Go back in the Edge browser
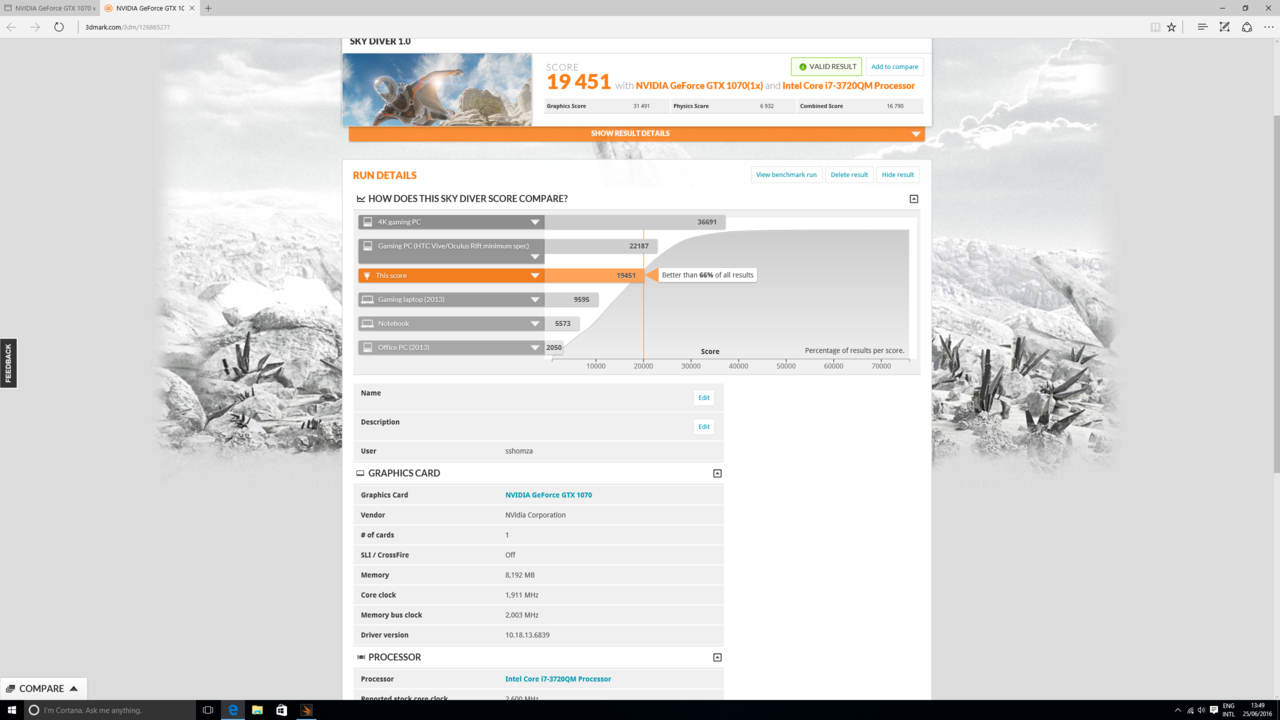 click(x=12, y=27)
